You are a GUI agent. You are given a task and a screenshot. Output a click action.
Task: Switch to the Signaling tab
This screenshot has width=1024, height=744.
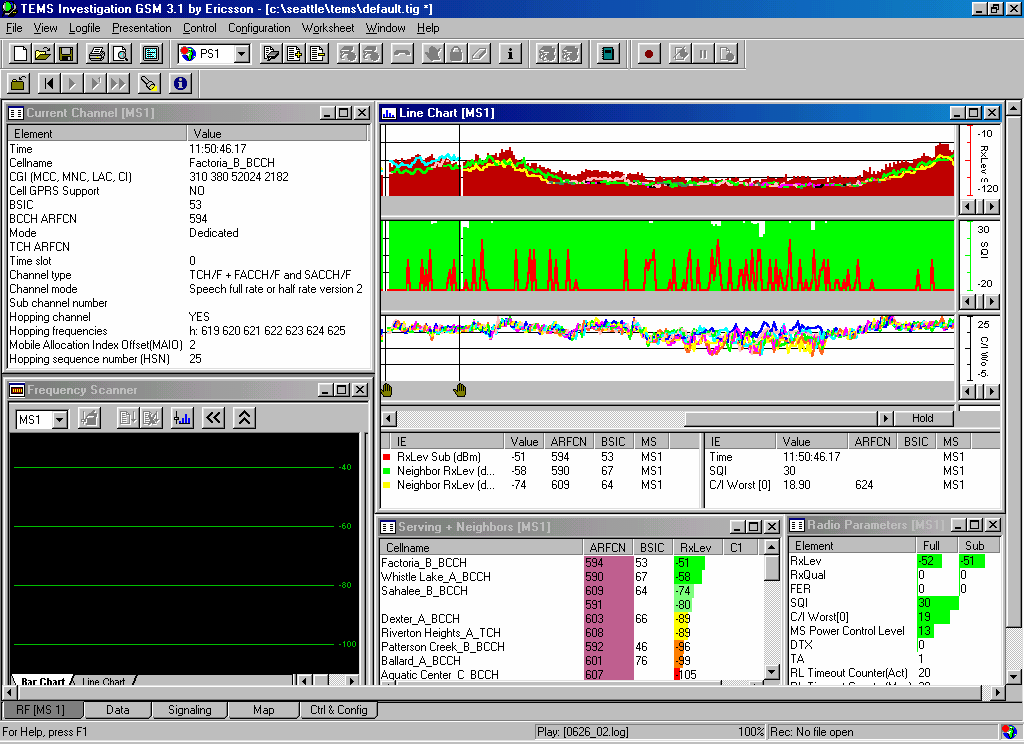click(x=189, y=710)
